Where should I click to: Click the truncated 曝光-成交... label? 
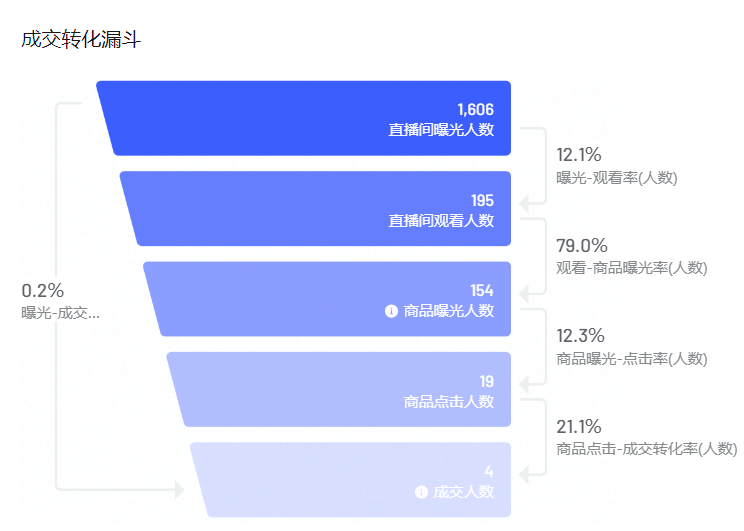(61, 313)
